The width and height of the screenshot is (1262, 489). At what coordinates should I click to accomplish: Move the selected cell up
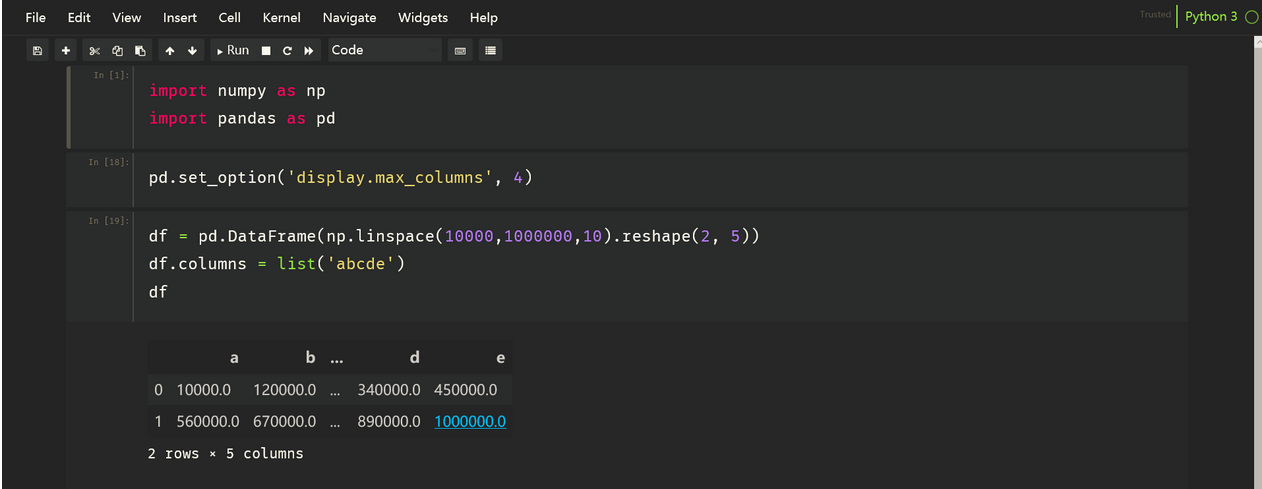(170, 50)
